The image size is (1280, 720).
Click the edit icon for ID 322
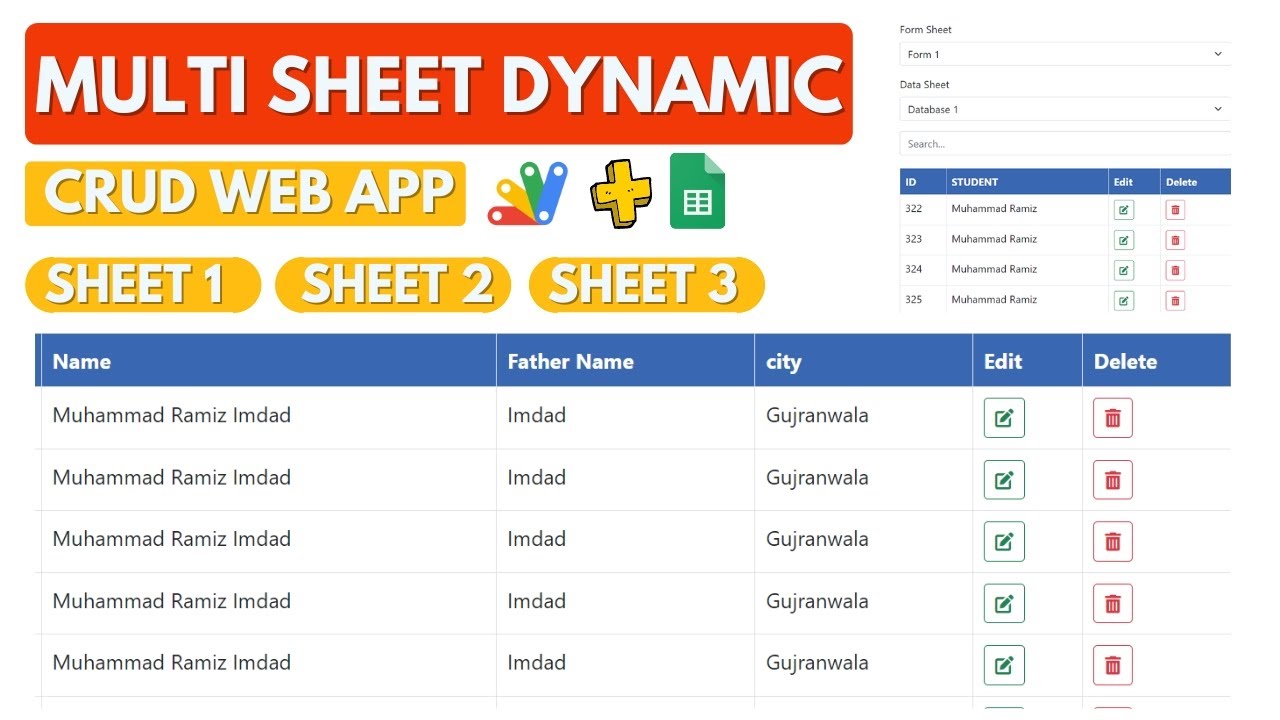click(1124, 210)
